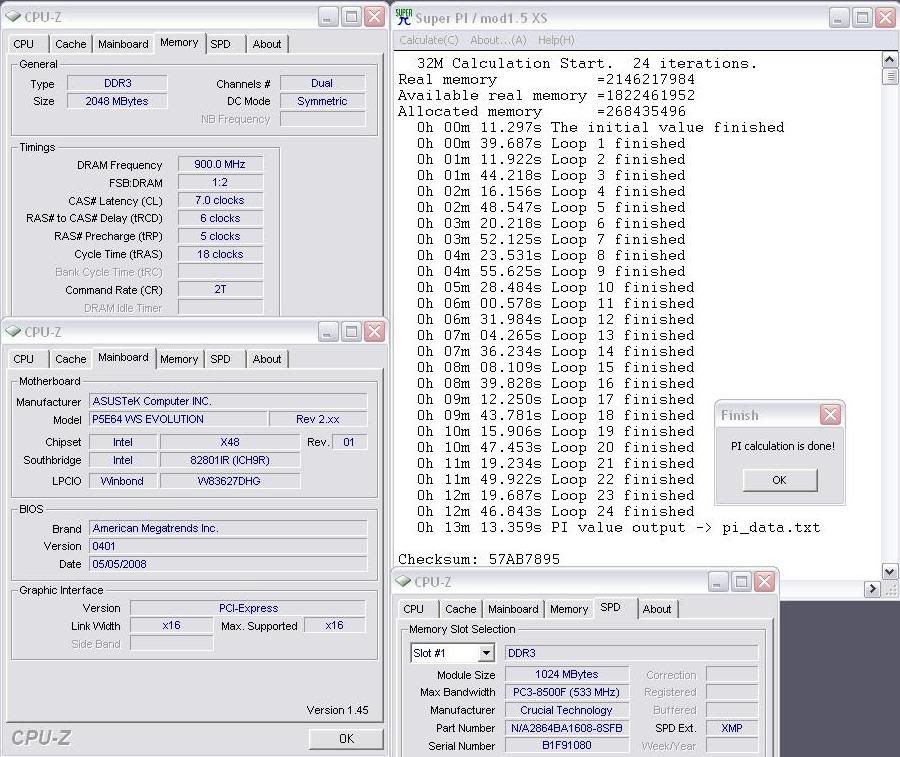
Task: Click 'Loop 24 finished' line in Super PI
Action: [556, 511]
